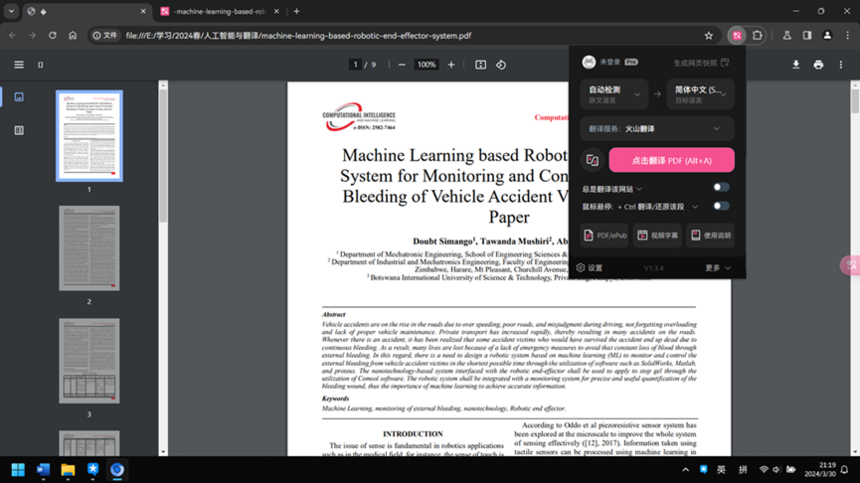Click the browser back arrow

13,36
